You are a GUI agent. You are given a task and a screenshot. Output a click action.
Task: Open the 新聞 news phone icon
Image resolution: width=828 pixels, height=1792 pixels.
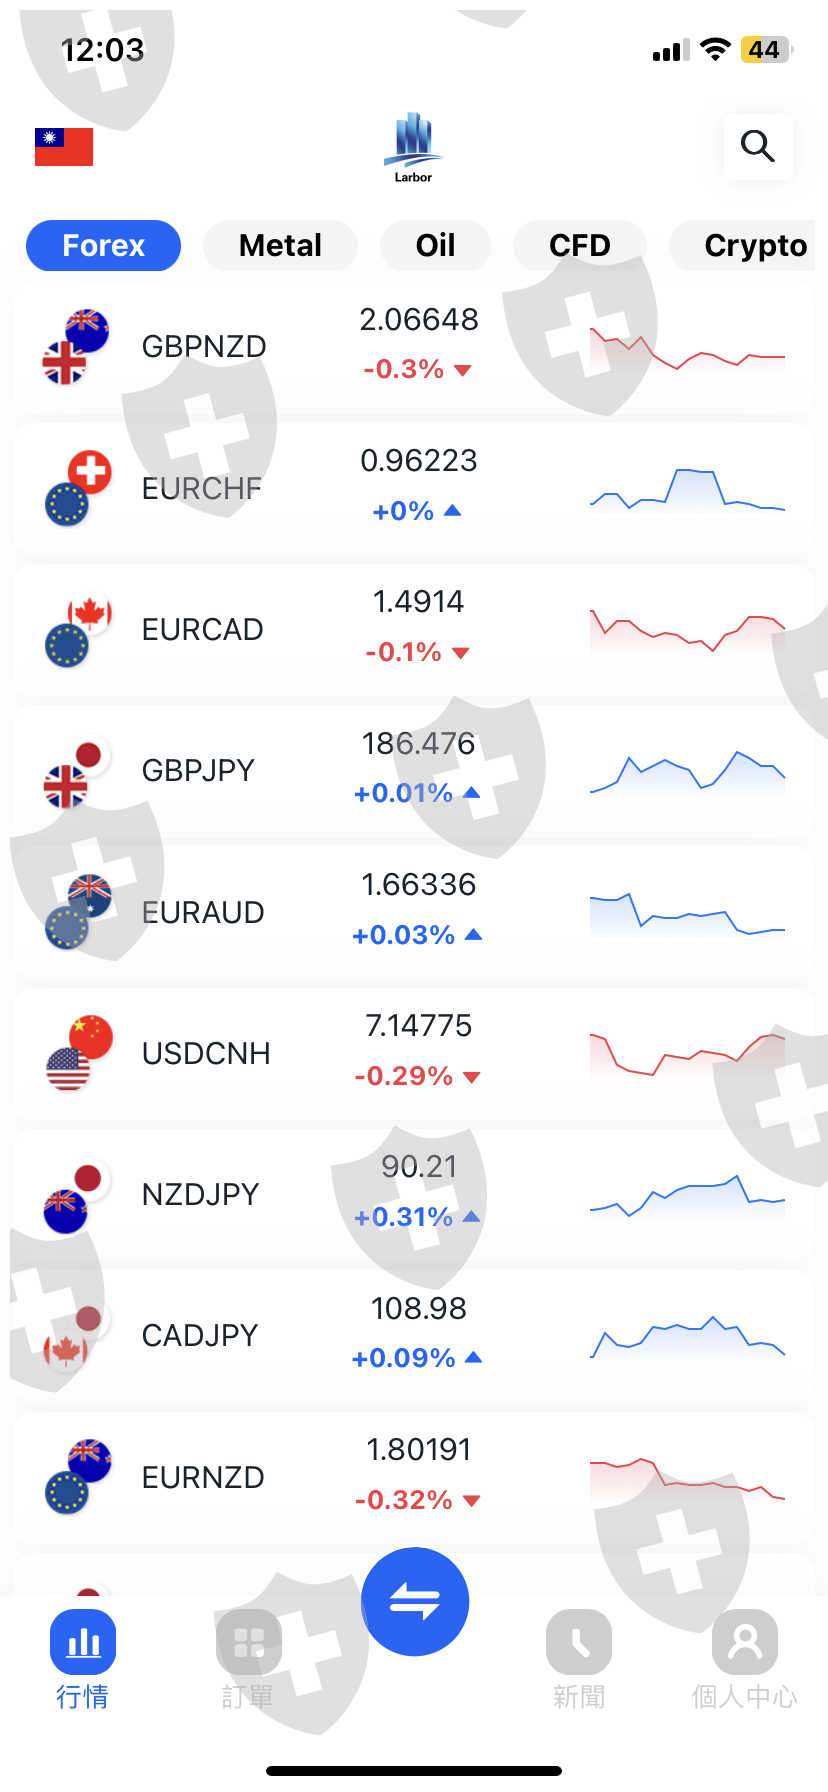point(578,1642)
